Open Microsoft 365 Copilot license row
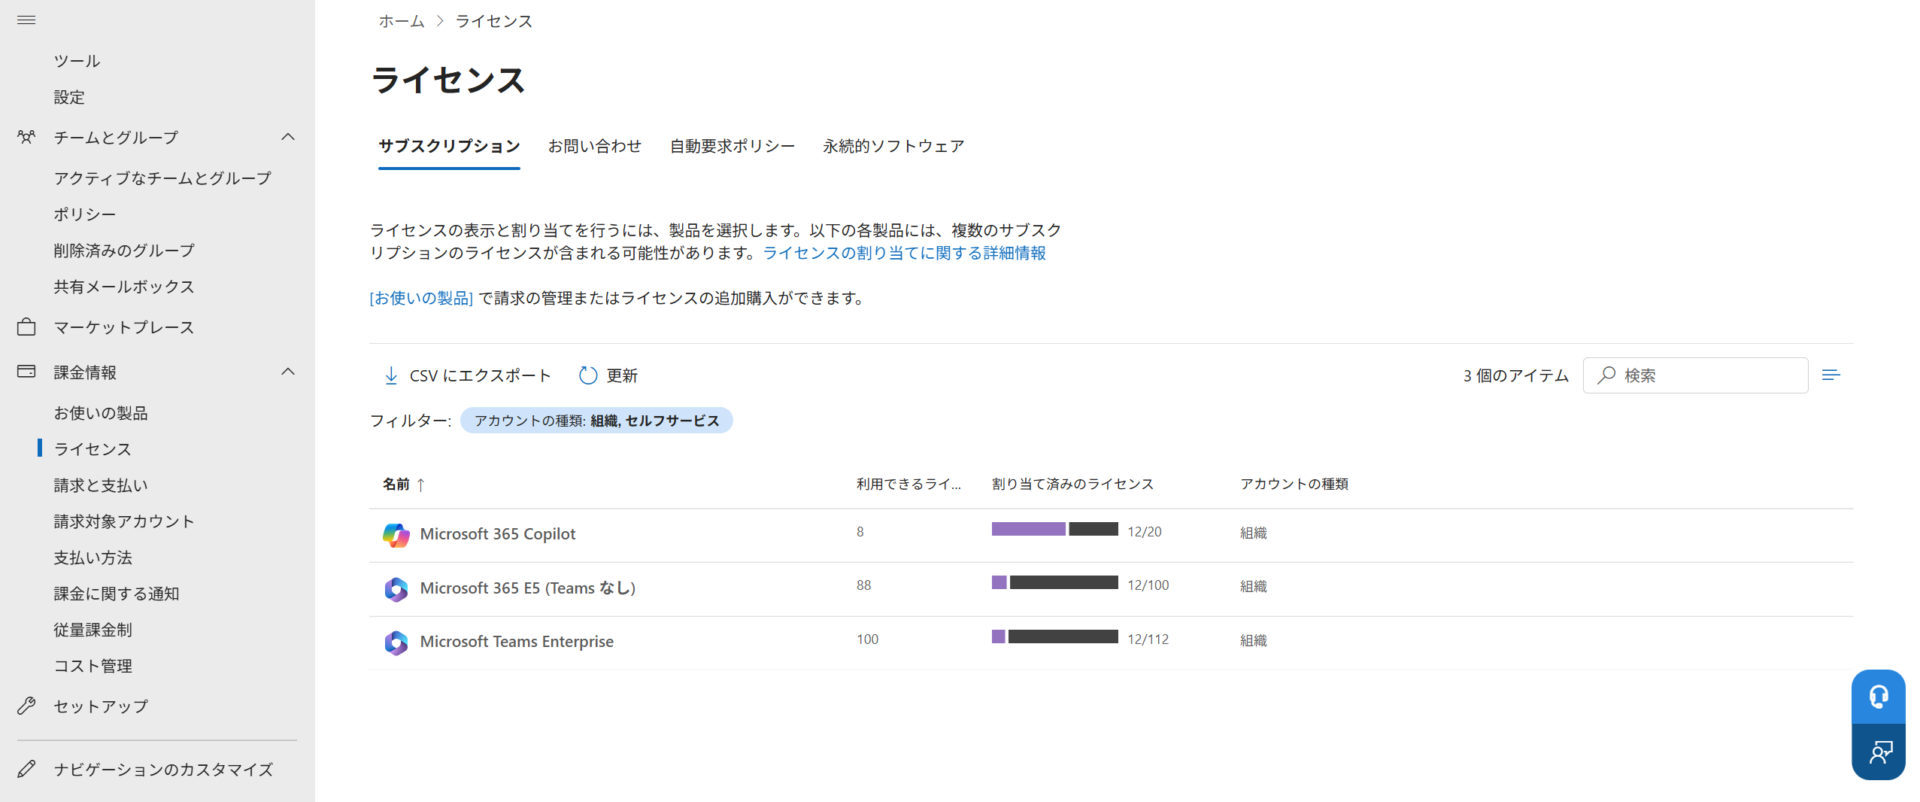Screen dimensions: 1920x802 [1111, 535]
